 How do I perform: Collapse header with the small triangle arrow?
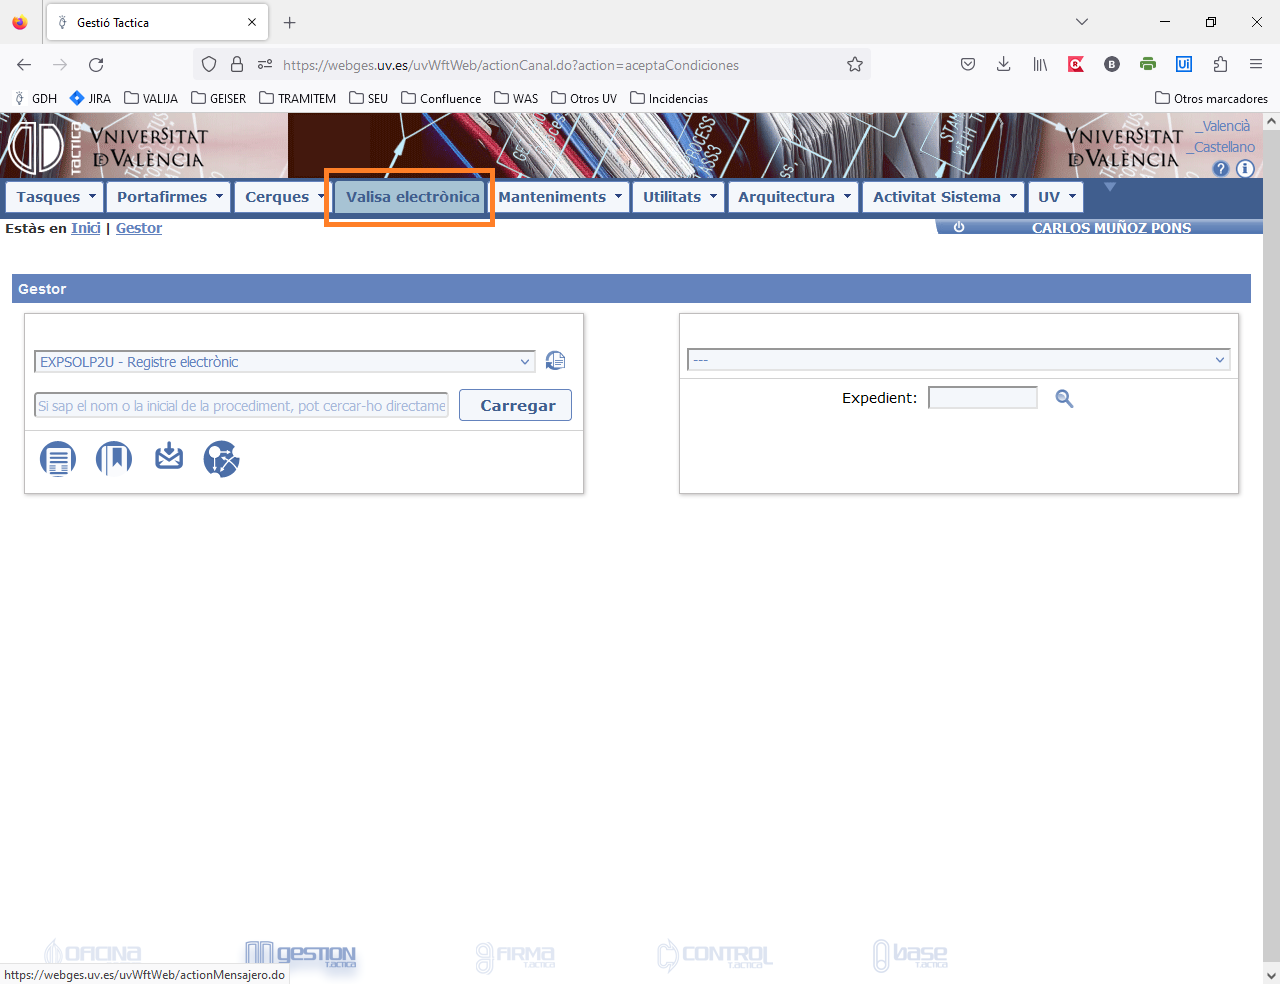(1109, 187)
